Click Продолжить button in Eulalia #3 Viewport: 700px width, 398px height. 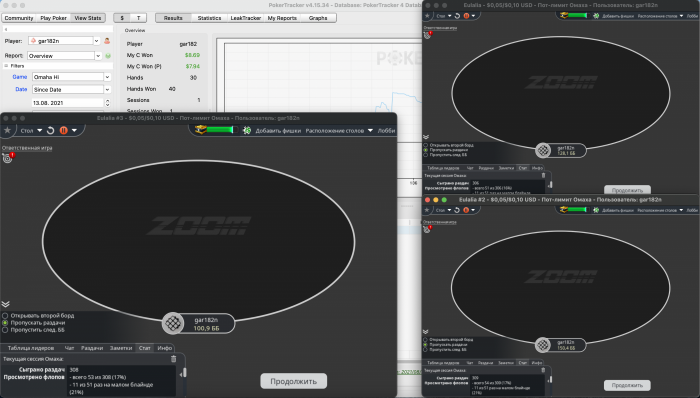coord(294,381)
